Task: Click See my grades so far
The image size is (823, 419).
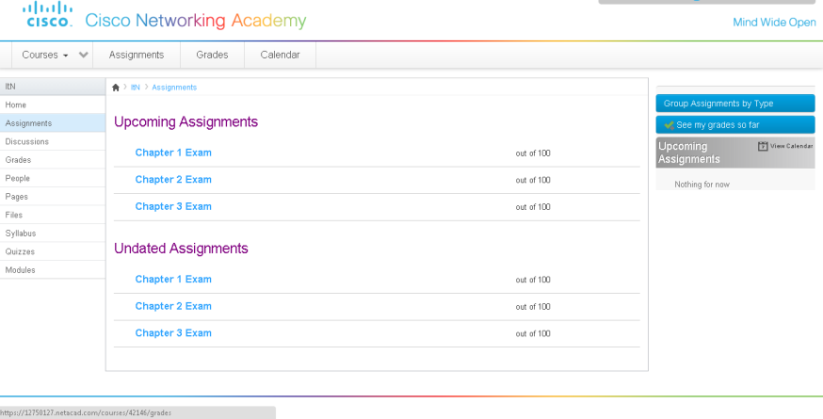Action: pyautogui.click(x=717, y=125)
